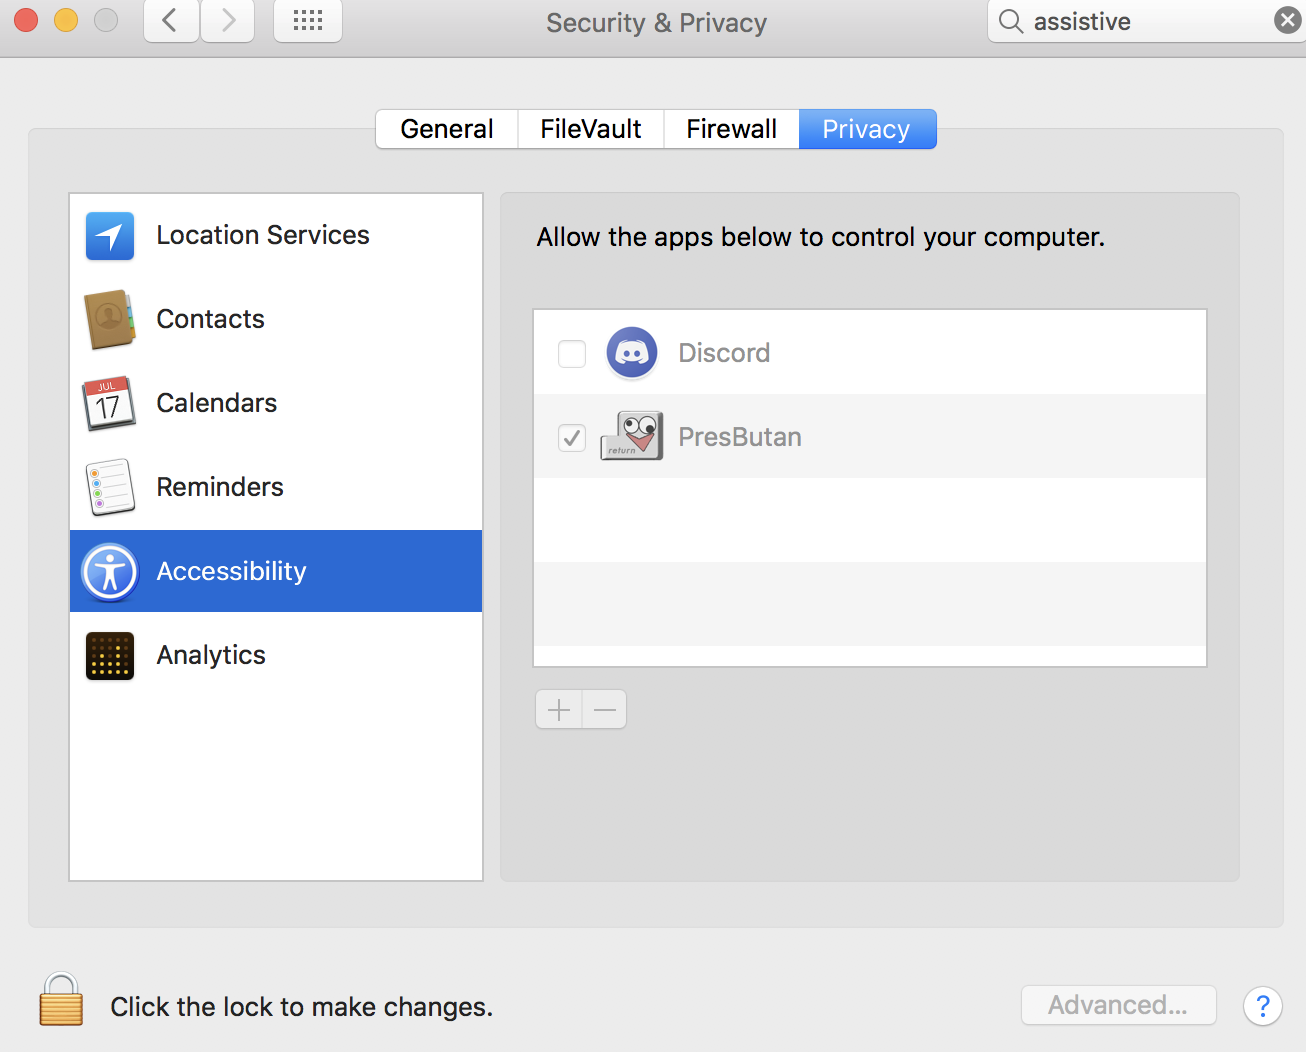Remove app with the minus button

(605, 710)
